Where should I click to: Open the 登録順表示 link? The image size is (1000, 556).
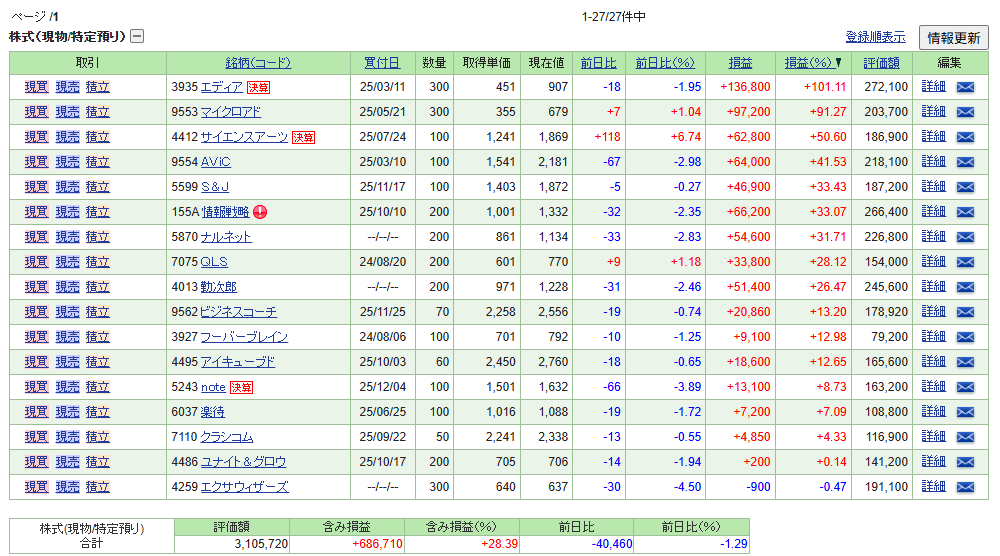click(x=875, y=37)
